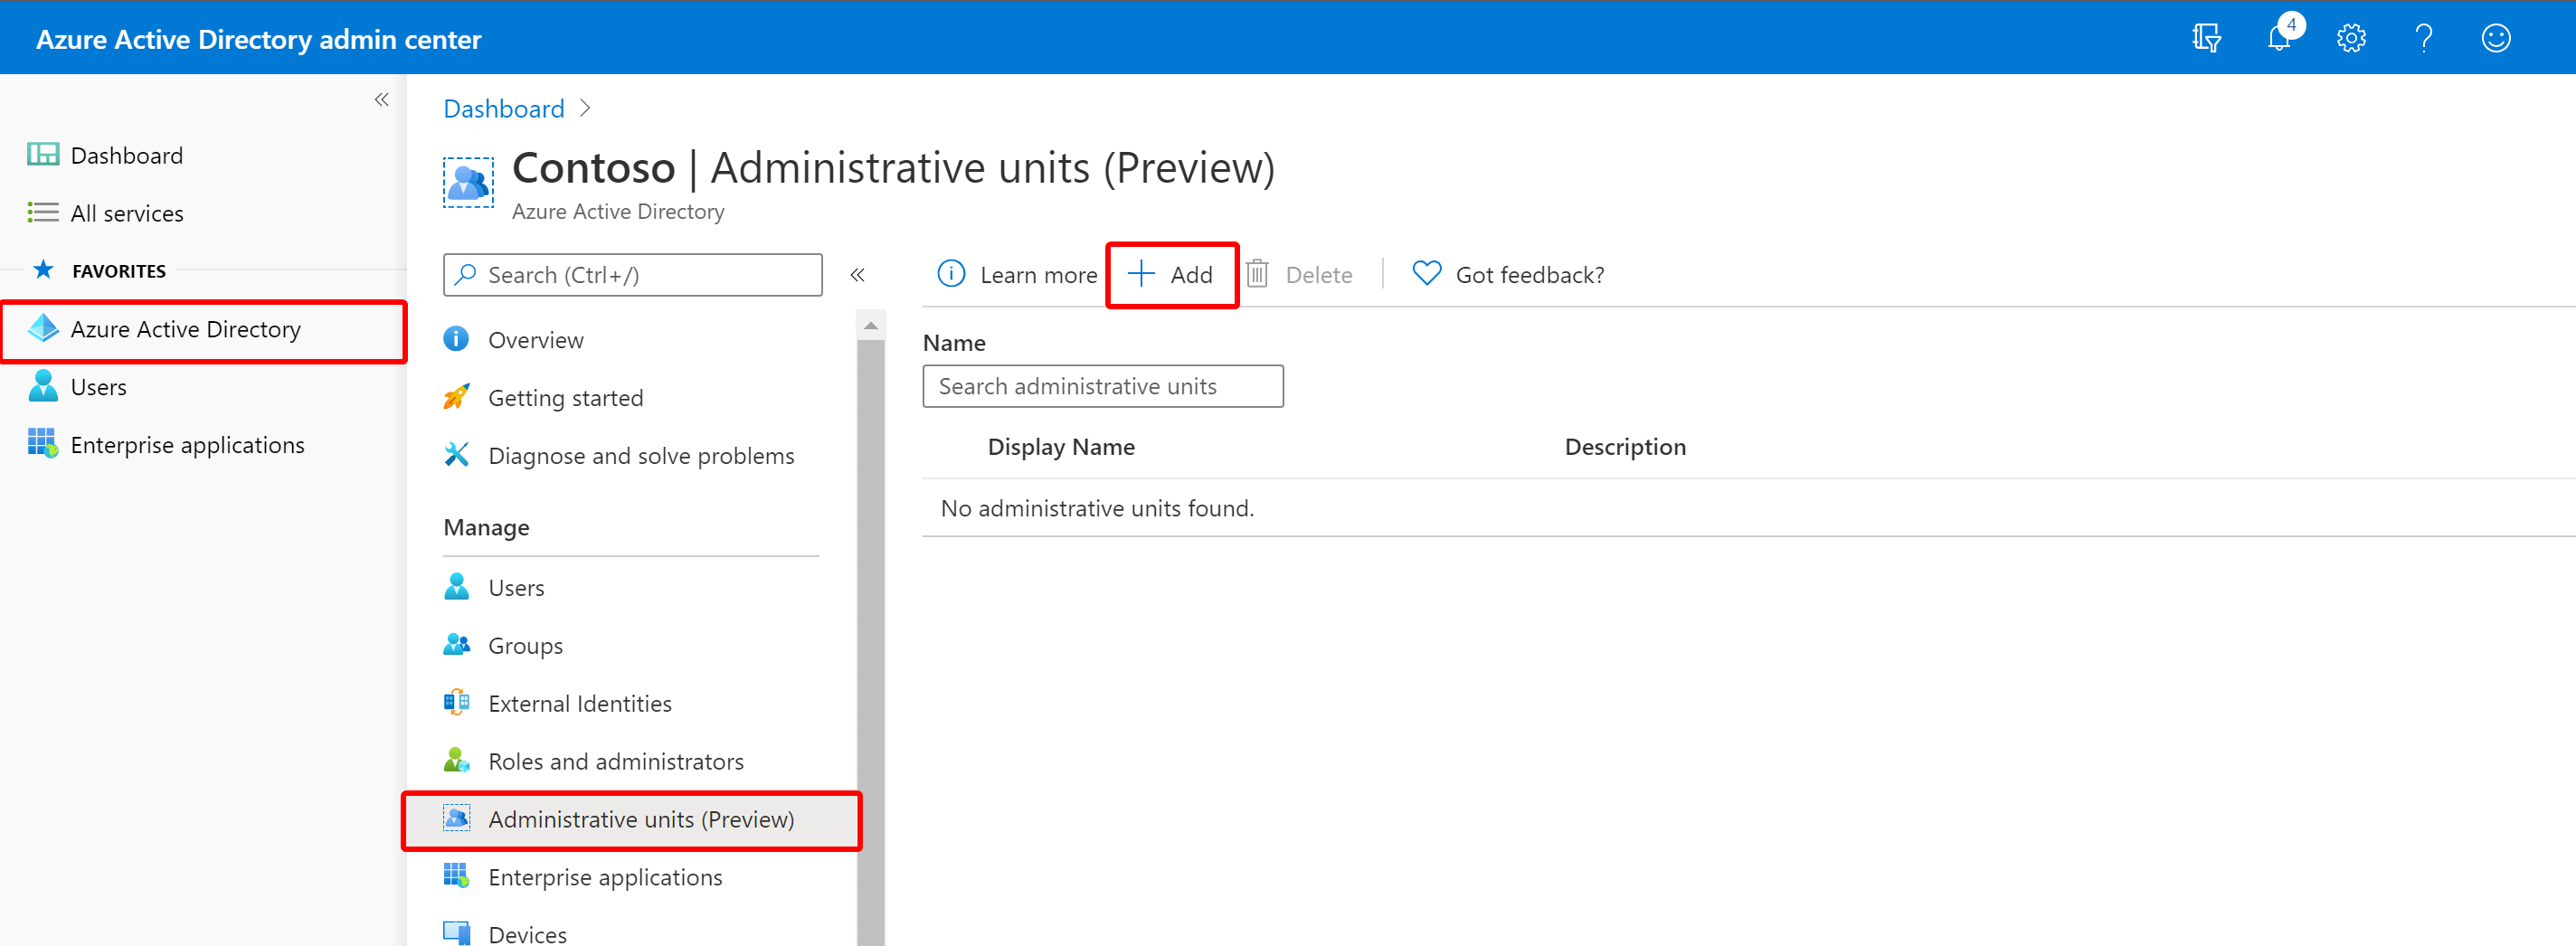This screenshot has width=2576, height=946.
Task: Click the Learn more info icon
Action: pos(951,273)
